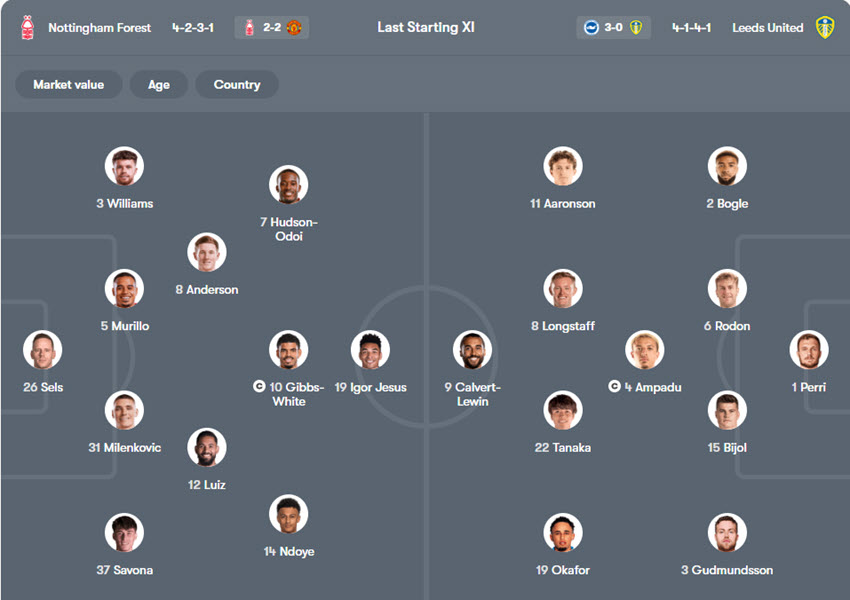Click Ampadu's captain badge icon

[x=615, y=386]
